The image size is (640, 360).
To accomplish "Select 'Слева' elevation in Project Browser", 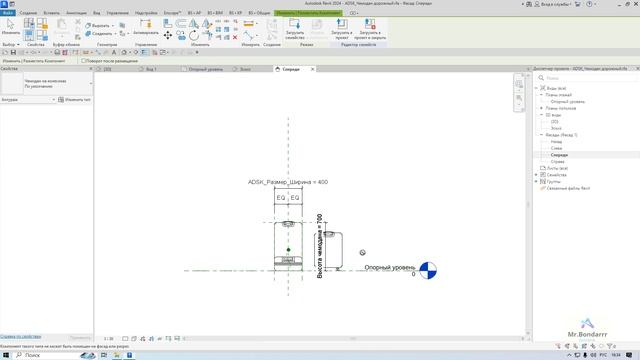I will (556, 148).
